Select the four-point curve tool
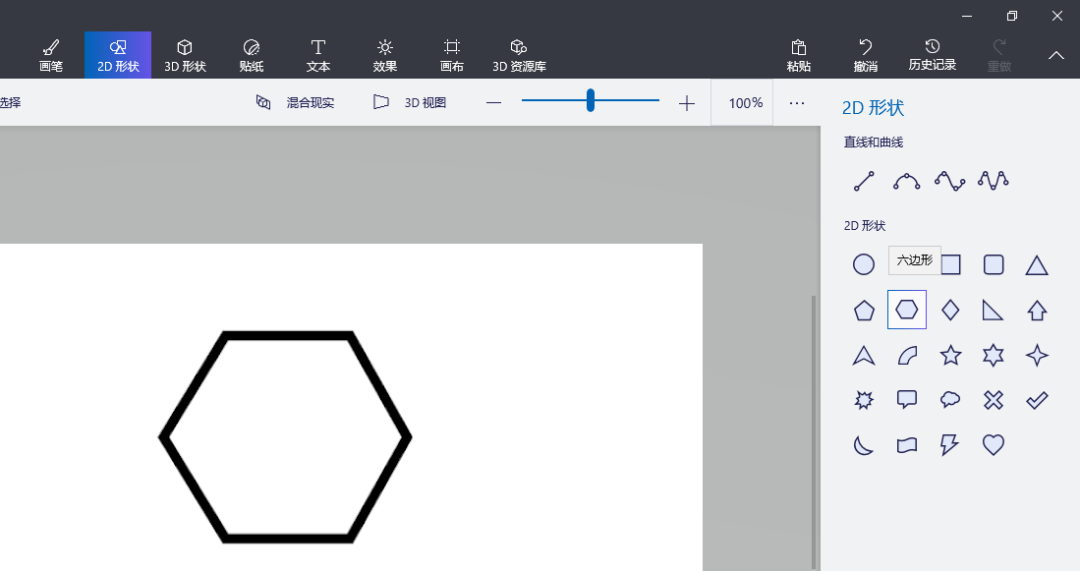1080x571 pixels. point(950,181)
